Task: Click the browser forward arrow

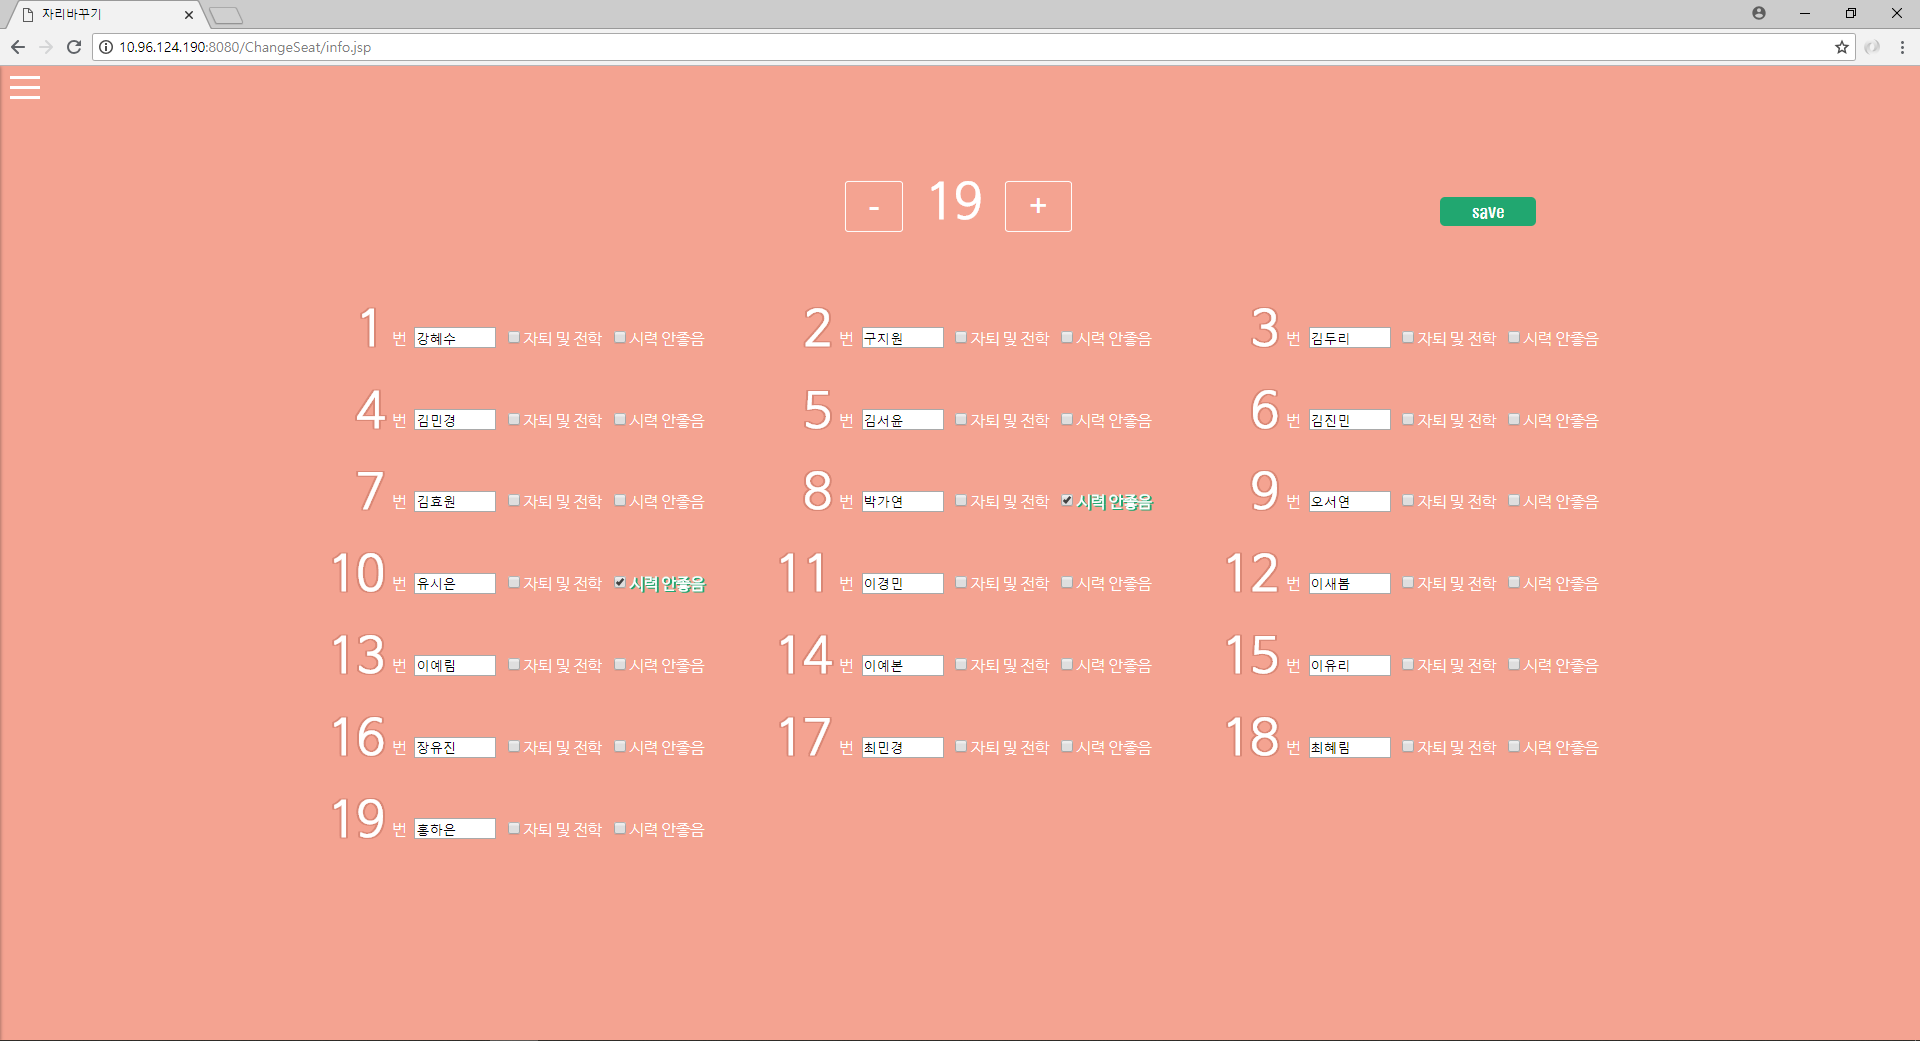Action: [45, 46]
